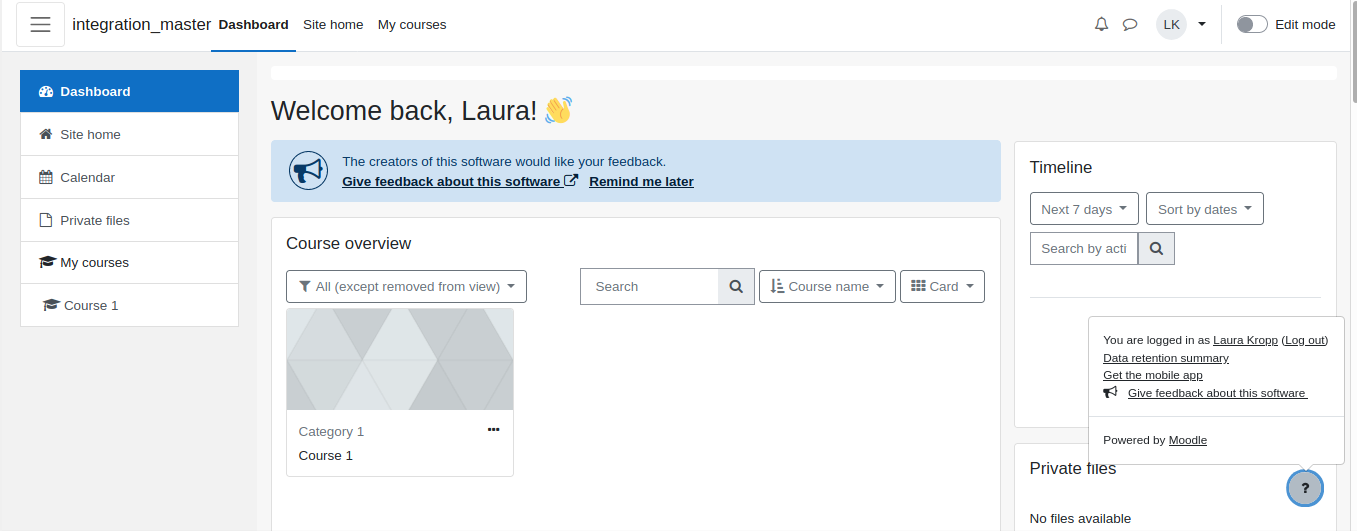Click external link icon after feedback link

(571, 181)
